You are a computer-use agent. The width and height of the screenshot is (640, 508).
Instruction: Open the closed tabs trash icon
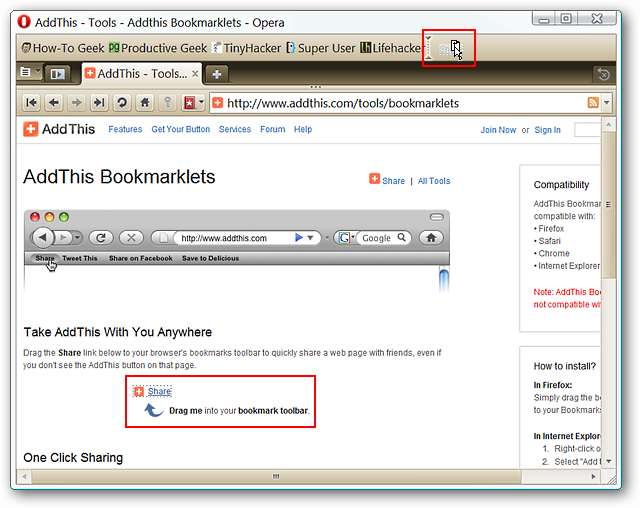pos(604,74)
